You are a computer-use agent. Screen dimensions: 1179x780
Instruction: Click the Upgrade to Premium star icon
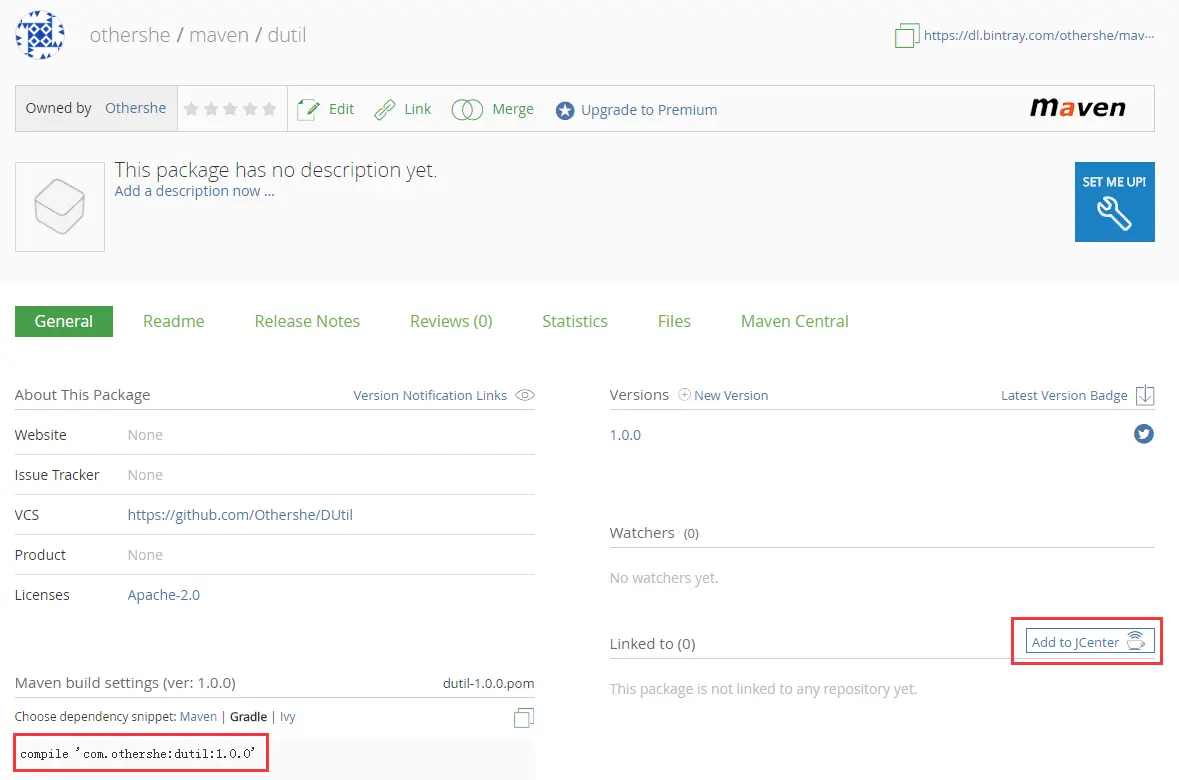tap(565, 111)
